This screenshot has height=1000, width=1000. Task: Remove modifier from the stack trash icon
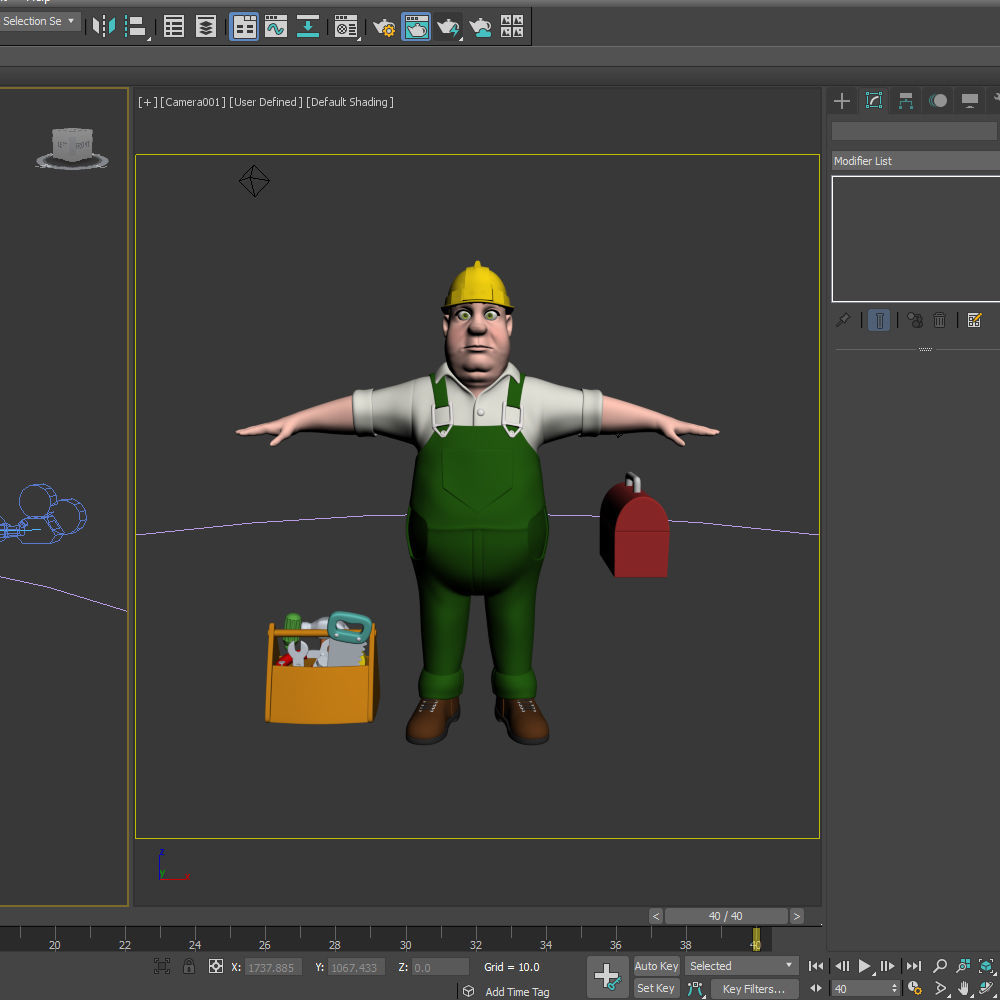point(939,320)
